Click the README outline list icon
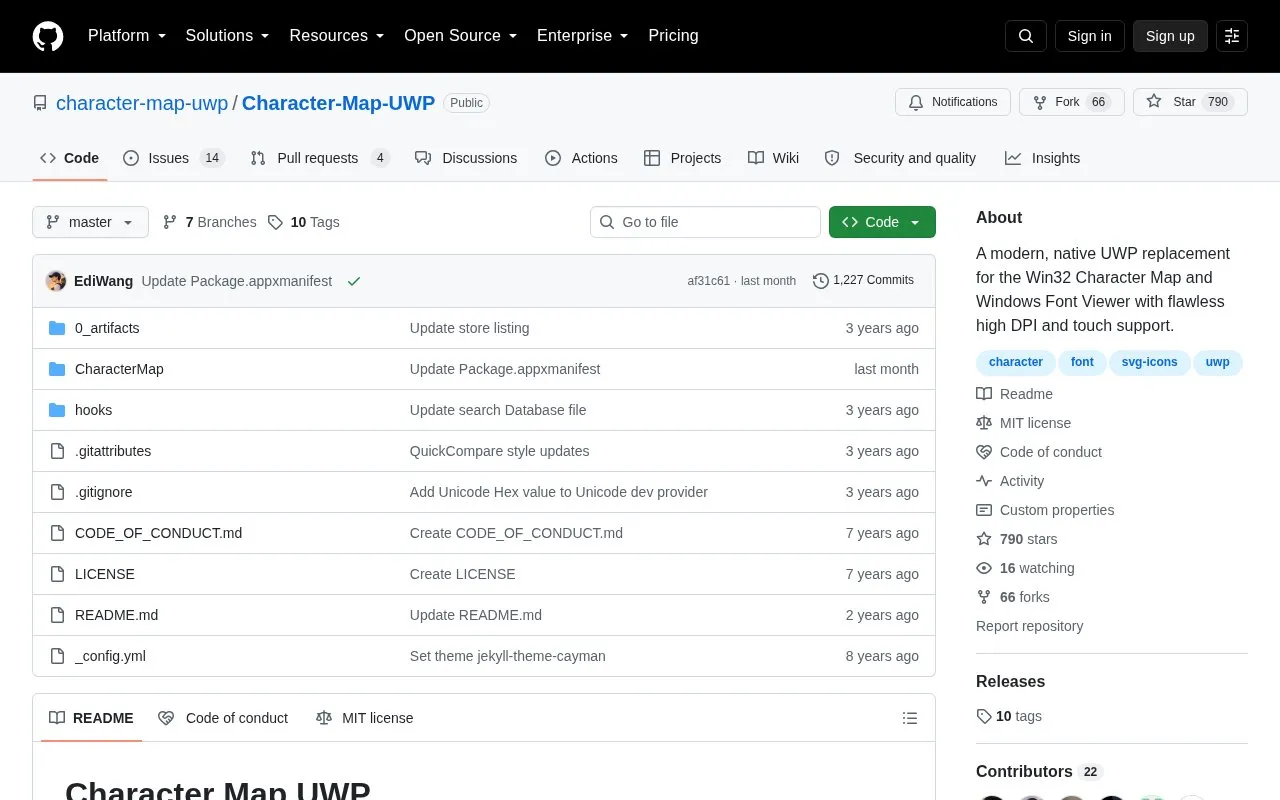The image size is (1280, 800). pyautogui.click(x=910, y=718)
